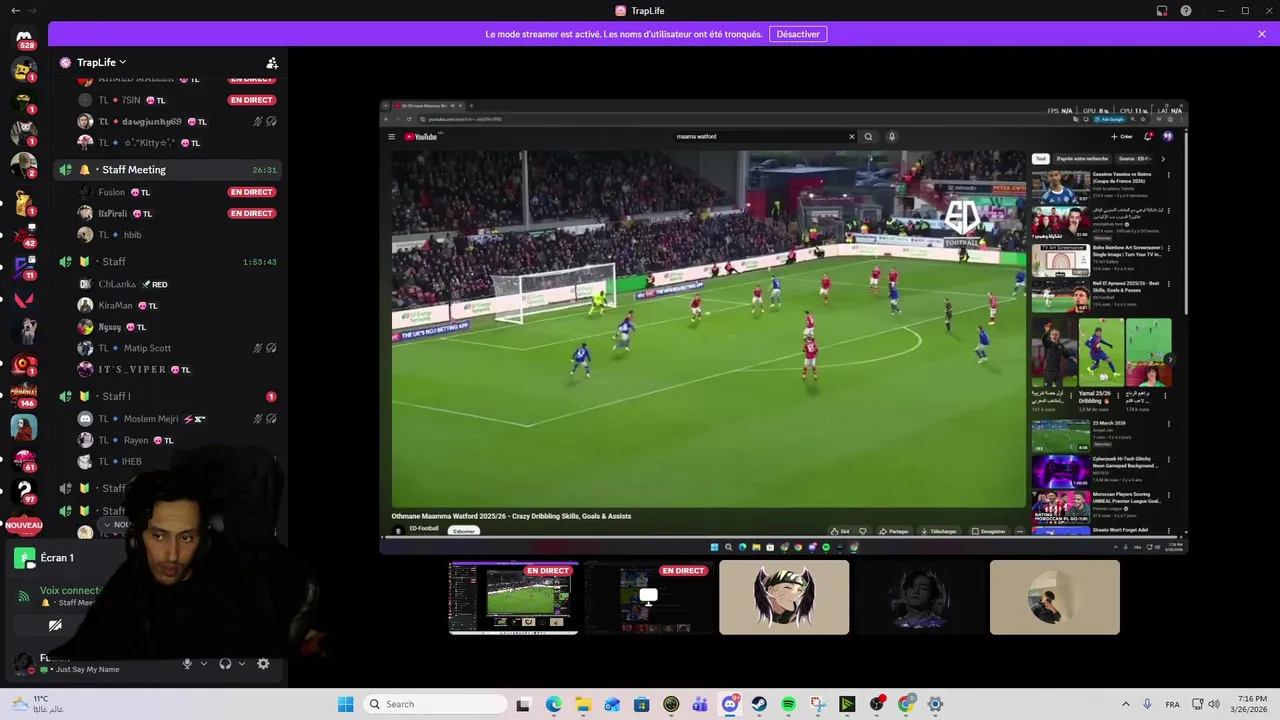Image resolution: width=1280 pixels, height=720 pixels.
Task: Toggle headphone deafen in user panel
Action: (225, 663)
